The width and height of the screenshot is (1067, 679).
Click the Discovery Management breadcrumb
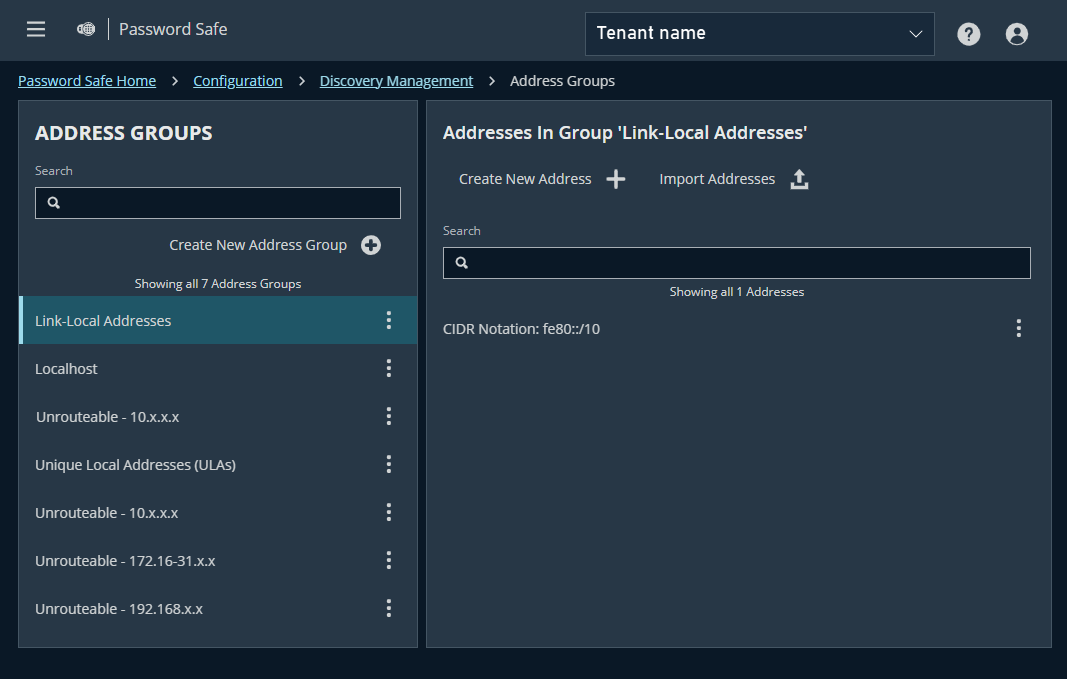pyautogui.click(x=396, y=80)
